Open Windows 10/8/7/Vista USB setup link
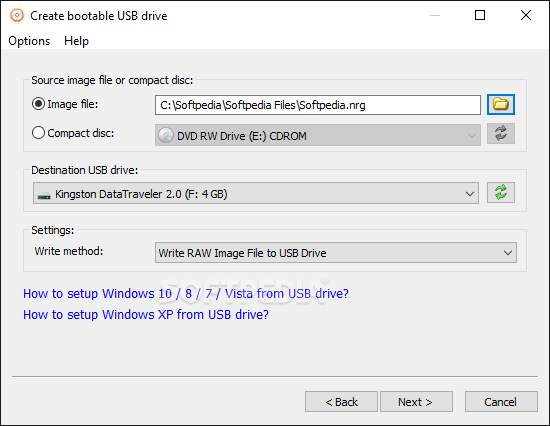This screenshot has height=426, width=550. coord(186,293)
